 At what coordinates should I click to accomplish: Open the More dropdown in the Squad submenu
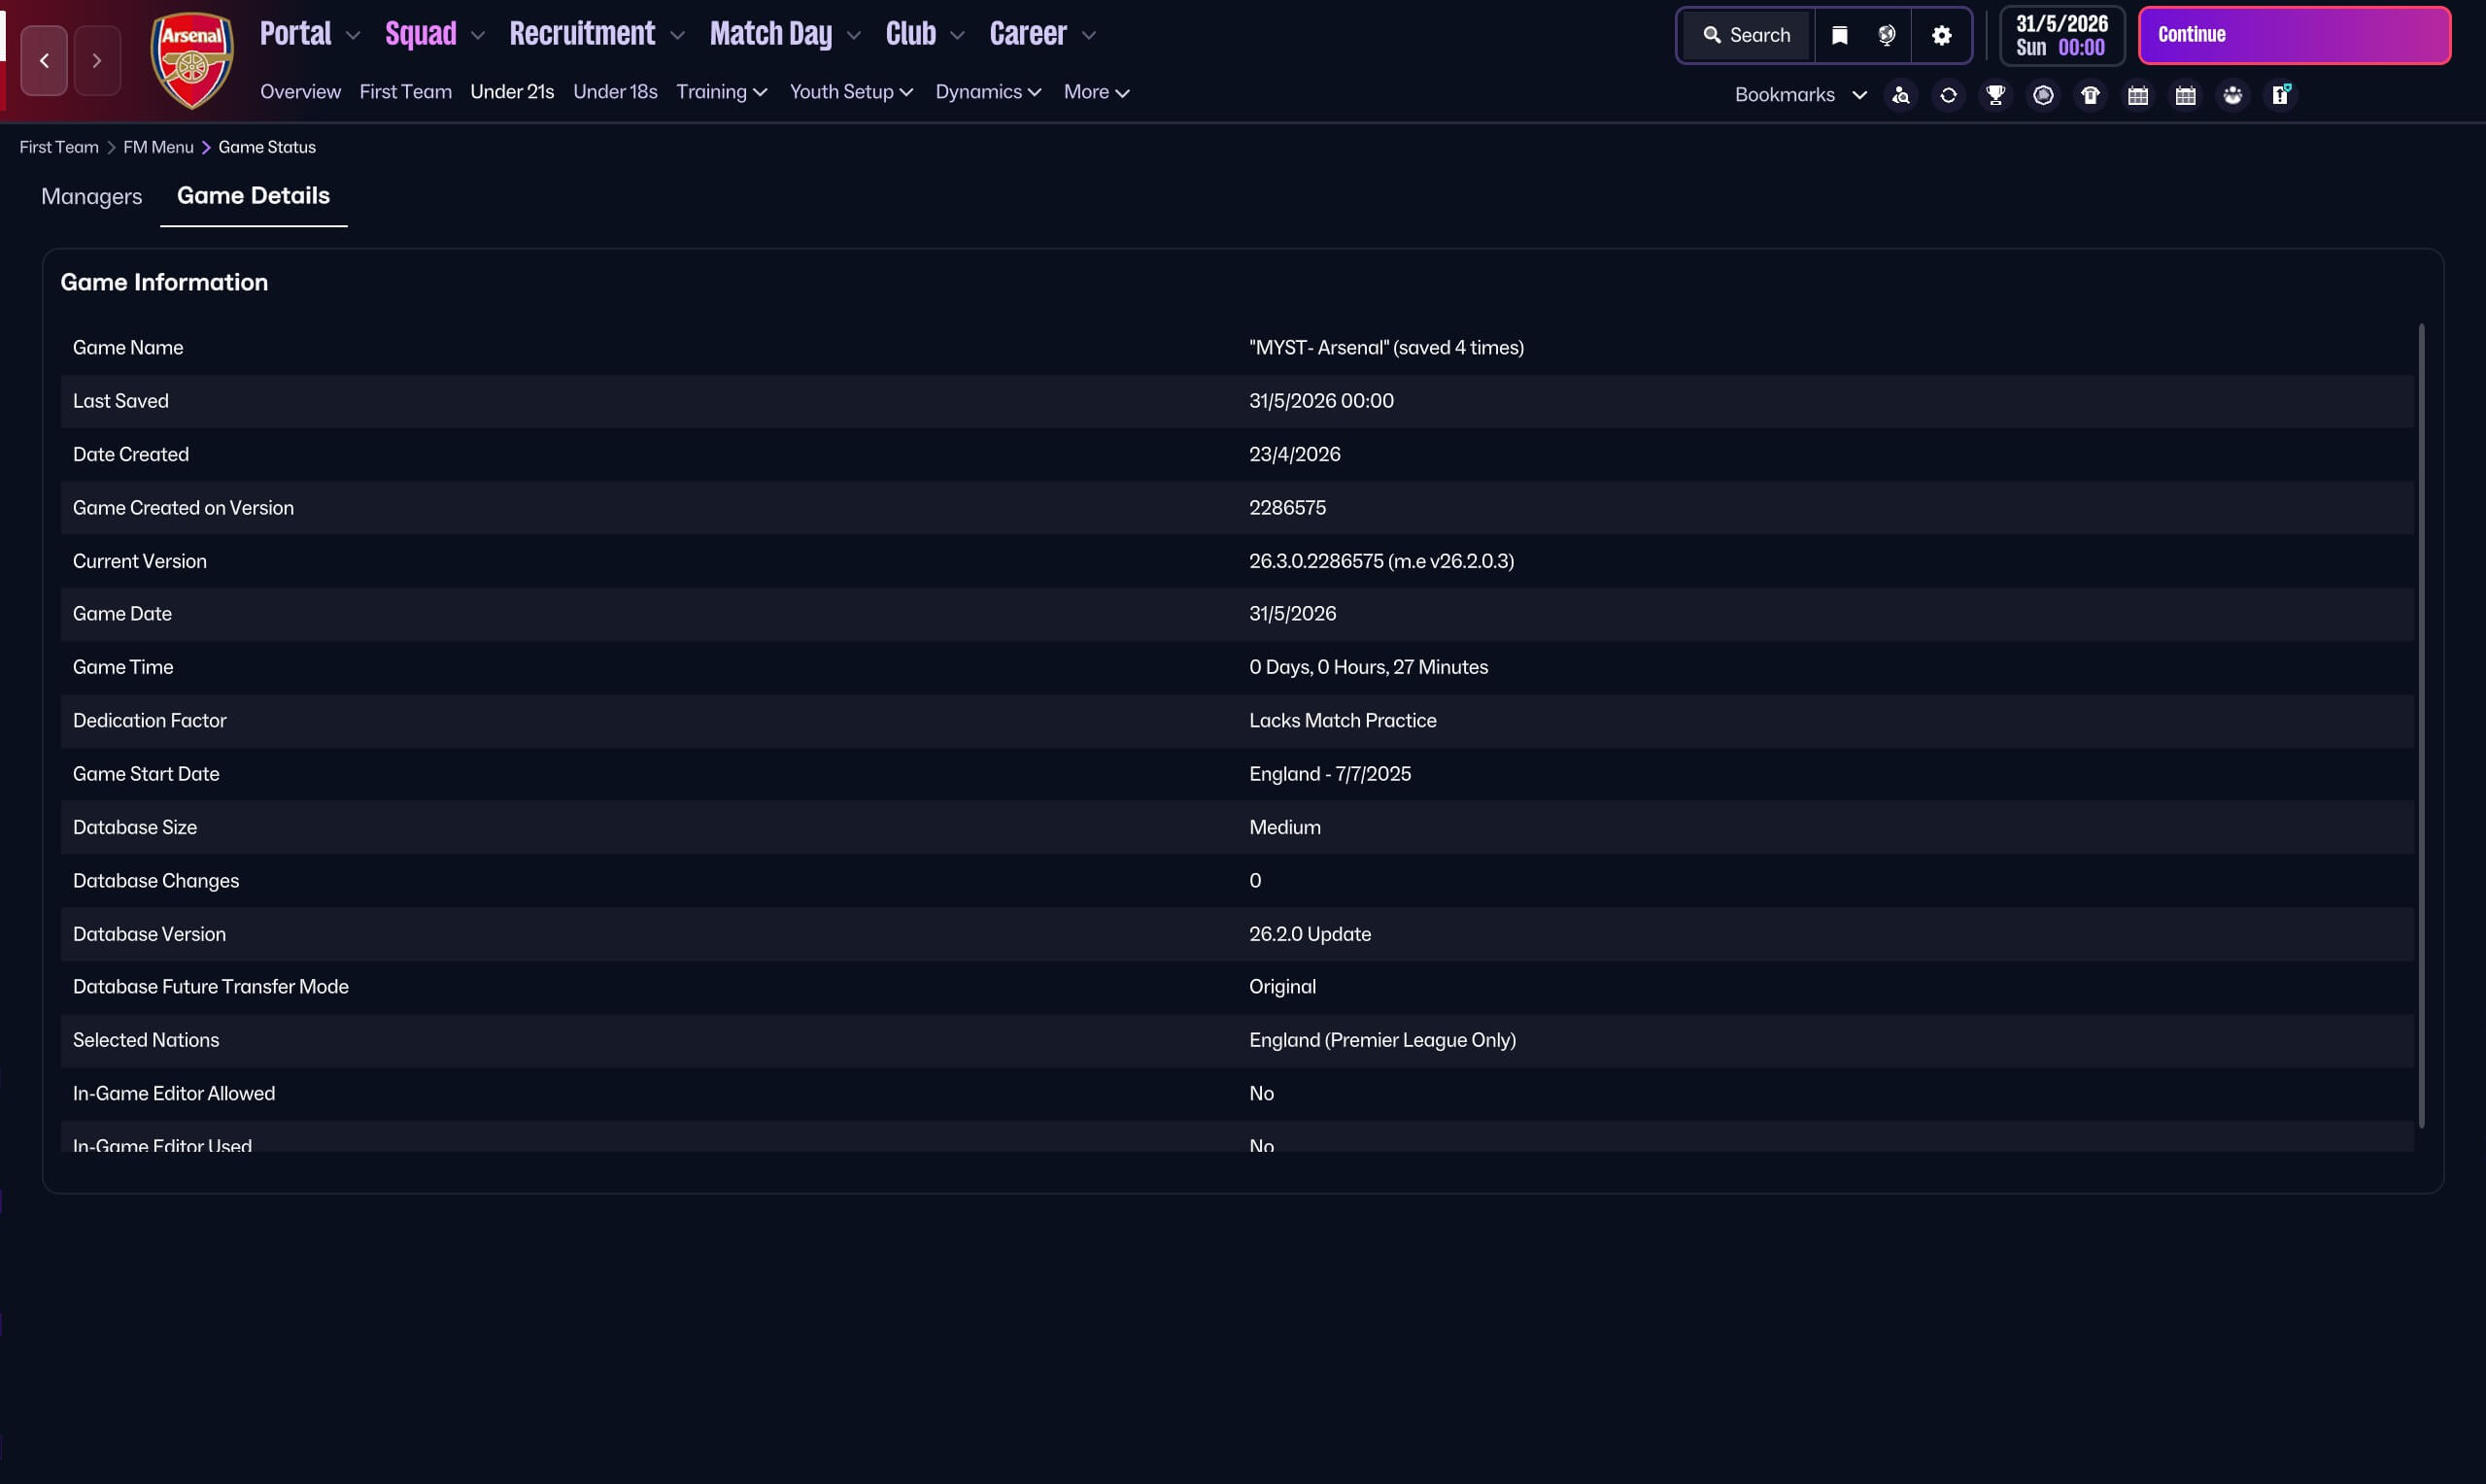point(1096,92)
